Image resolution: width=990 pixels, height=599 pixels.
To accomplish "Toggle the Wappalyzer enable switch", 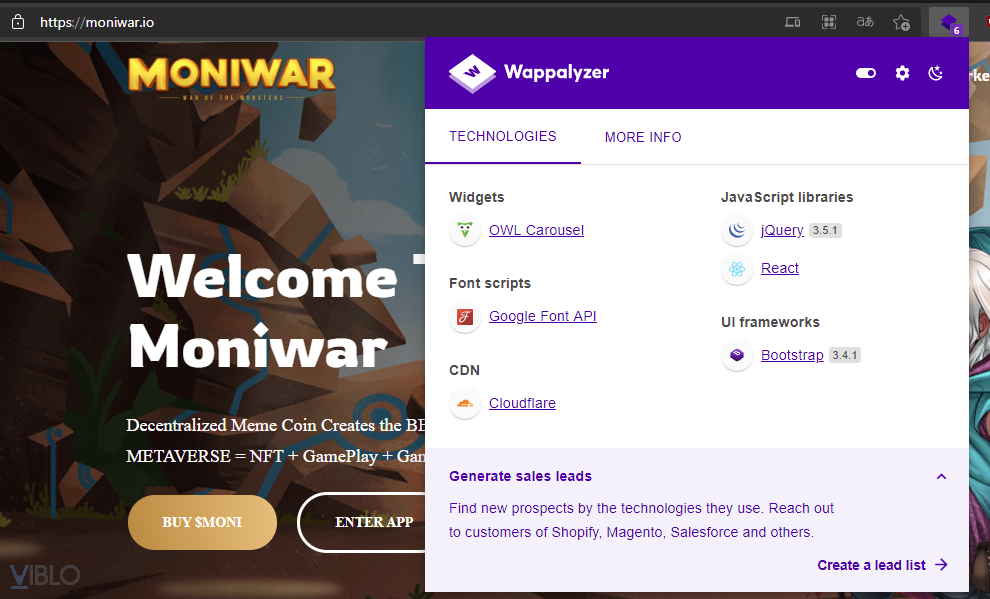I will (x=866, y=73).
